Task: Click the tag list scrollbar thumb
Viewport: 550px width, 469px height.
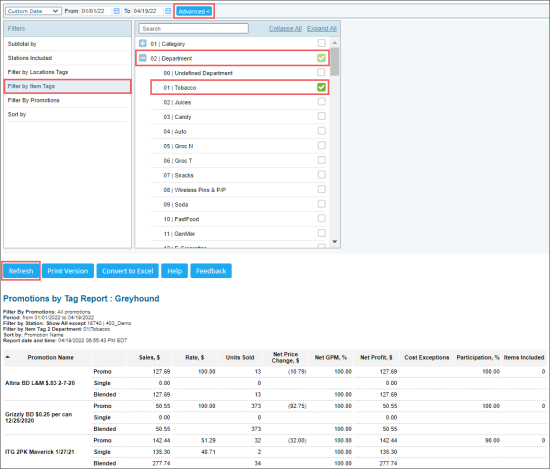Action: (335, 61)
